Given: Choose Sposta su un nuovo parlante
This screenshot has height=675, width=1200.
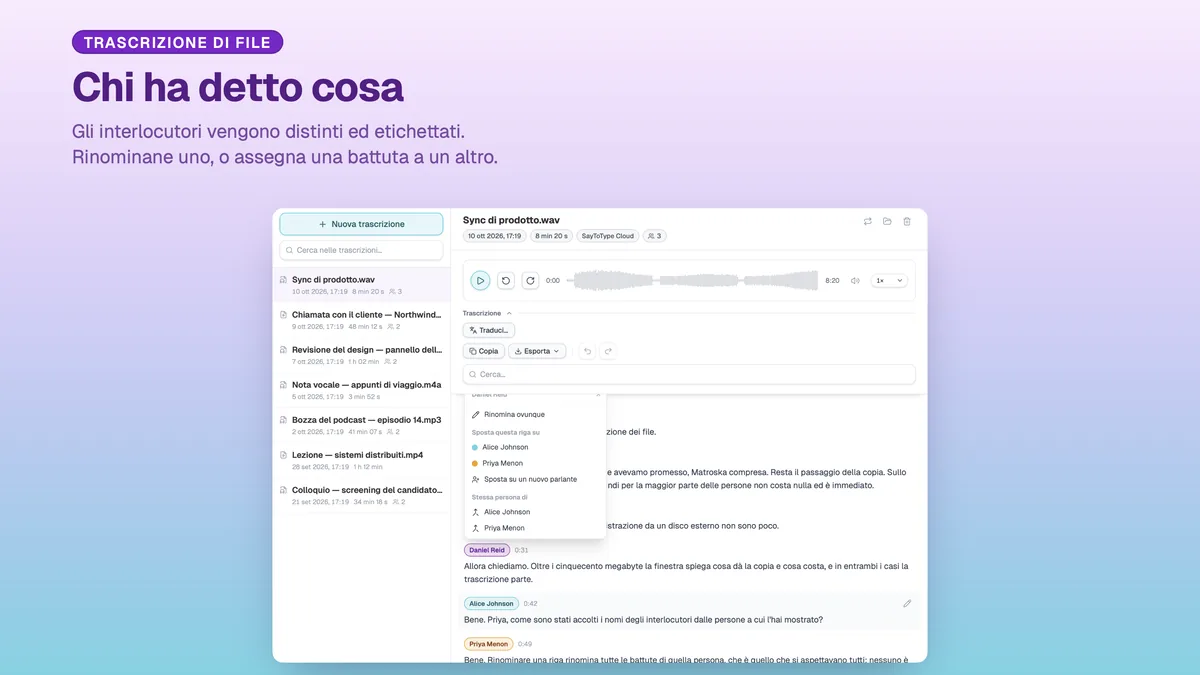Looking at the screenshot, I should [x=535, y=479].
